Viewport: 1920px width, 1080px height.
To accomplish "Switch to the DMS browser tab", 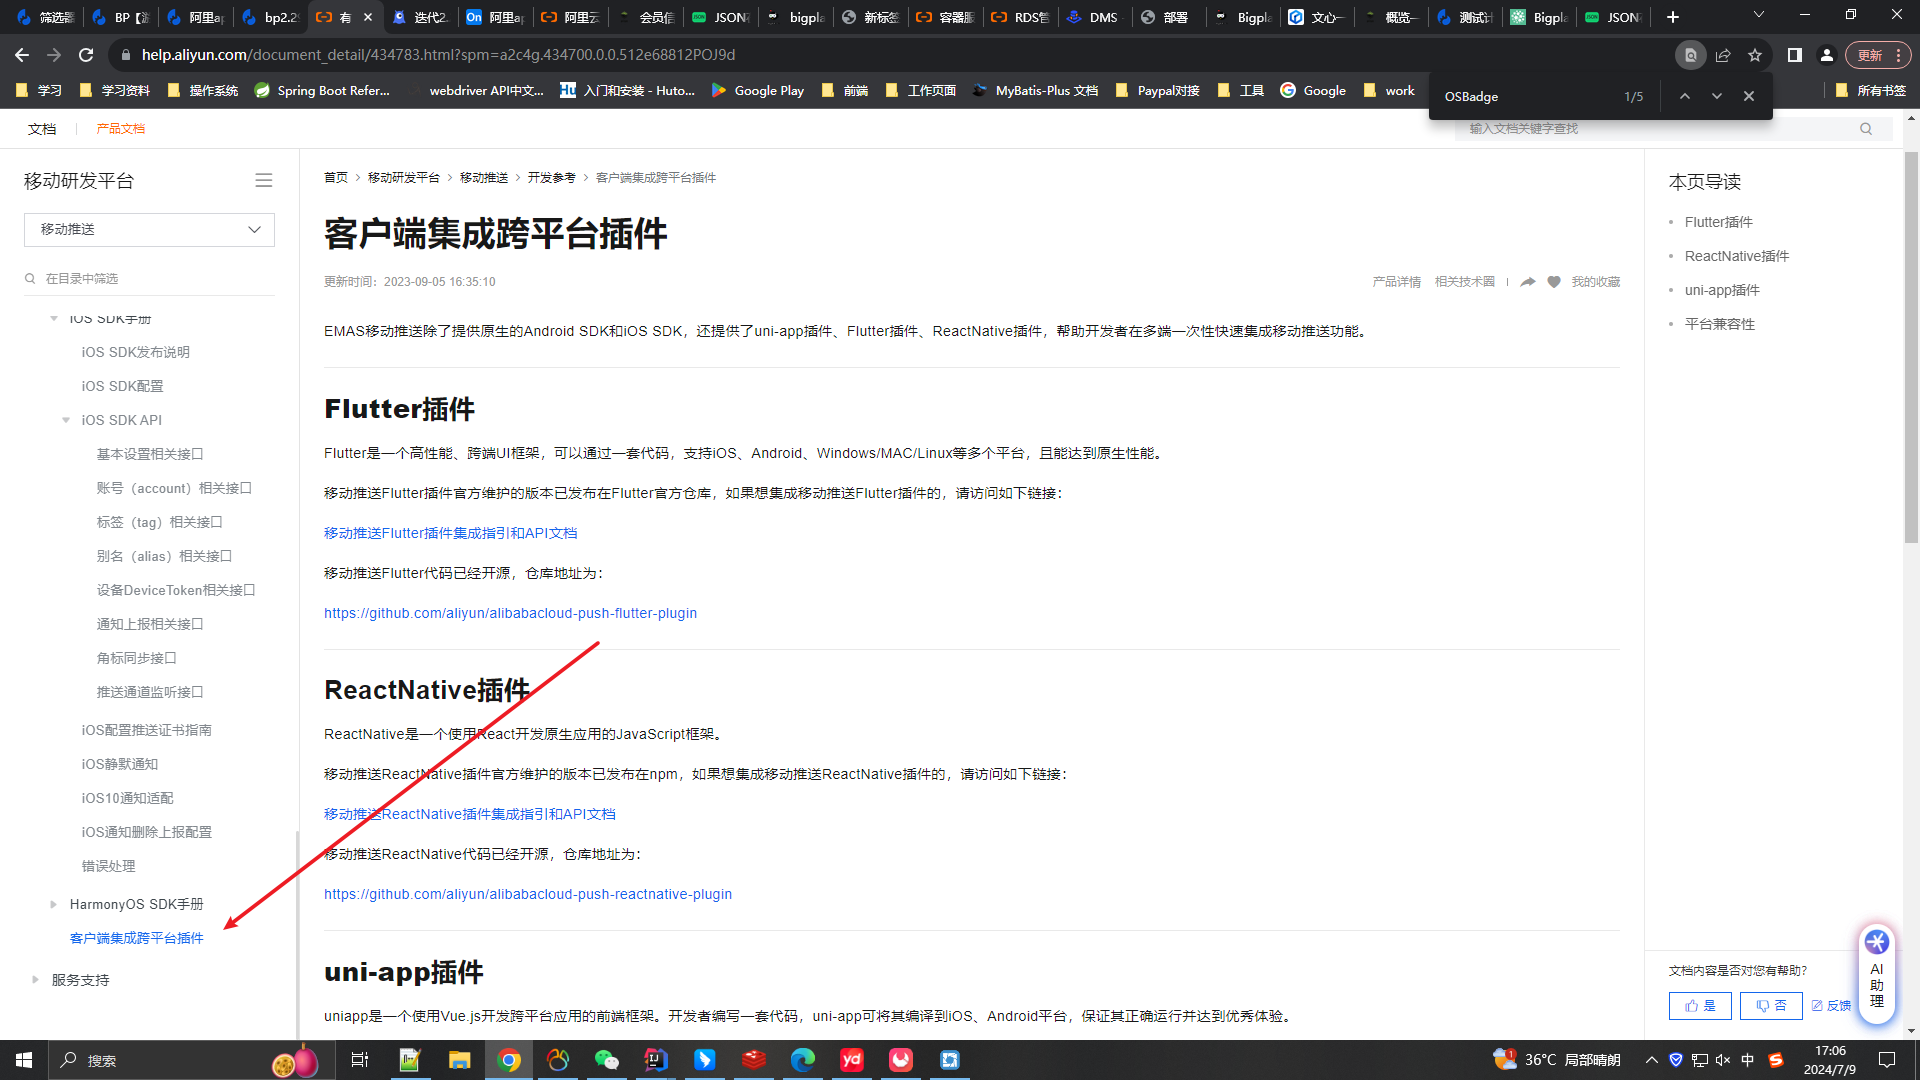I will point(1094,17).
